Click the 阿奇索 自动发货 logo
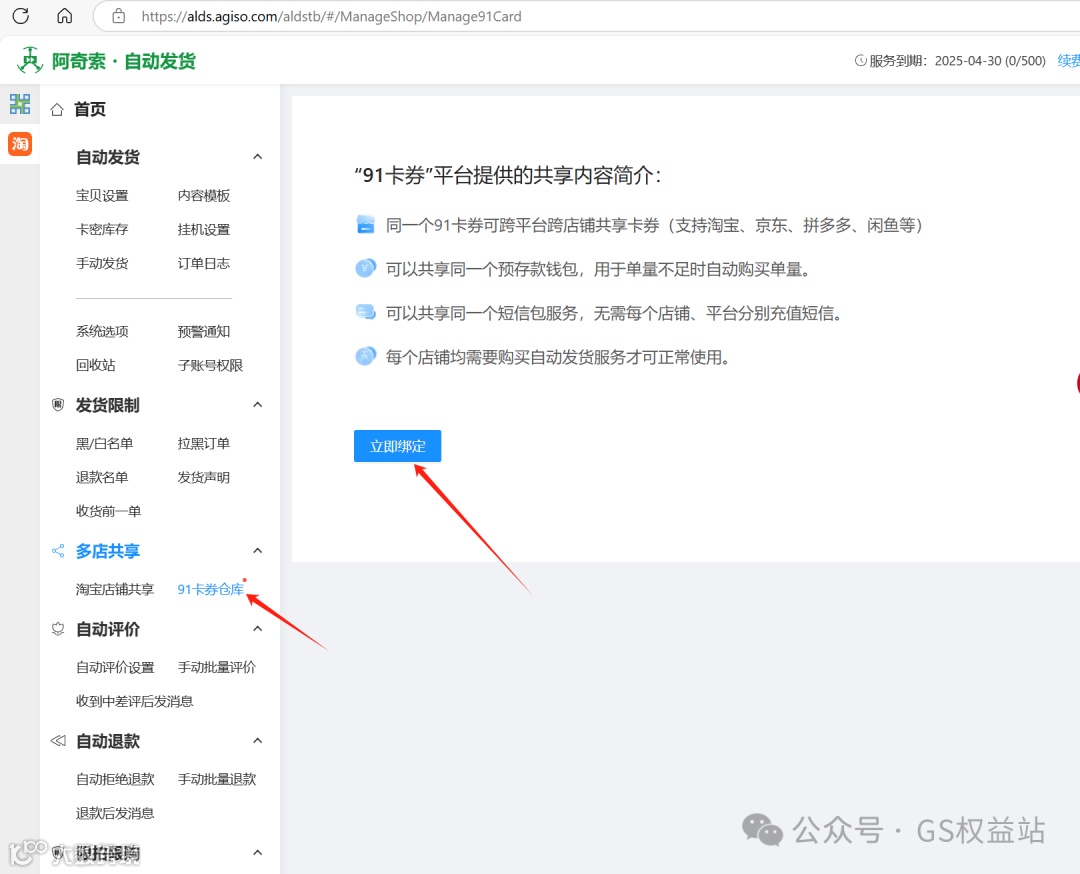Viewport: 1080px width, 874px height. click(106, 61)
